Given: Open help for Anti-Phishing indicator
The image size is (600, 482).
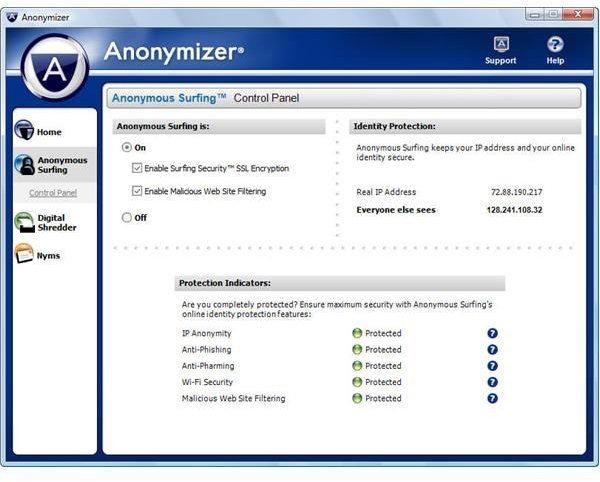Looking at the screenshot, I should (492, 350).
